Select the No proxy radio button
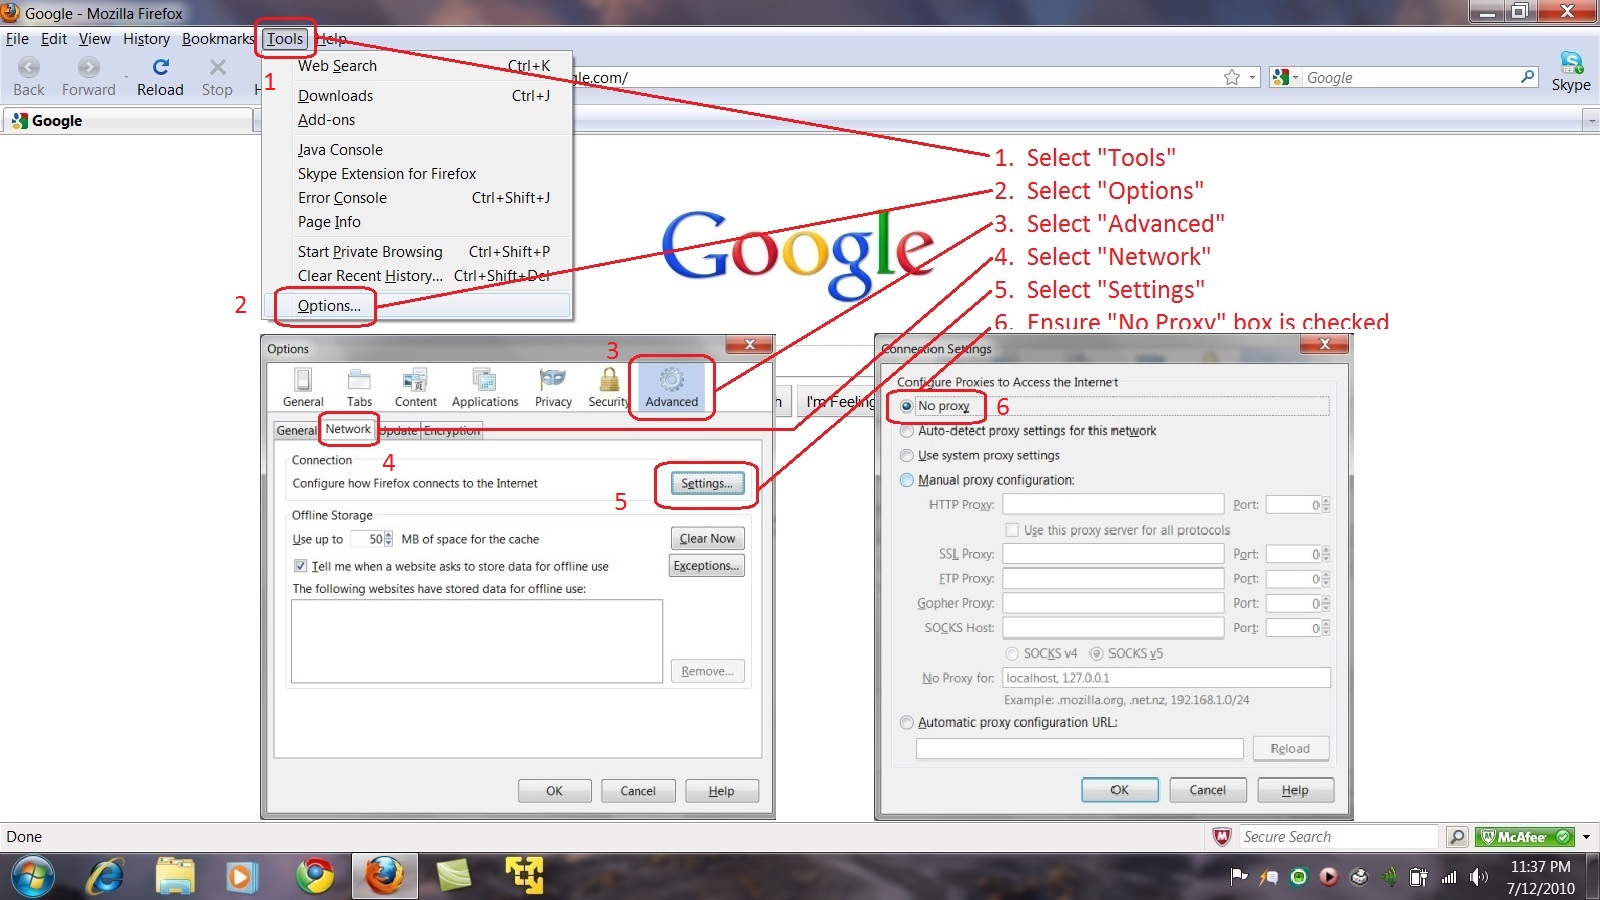1600x900 pixels. pos(906,406)
